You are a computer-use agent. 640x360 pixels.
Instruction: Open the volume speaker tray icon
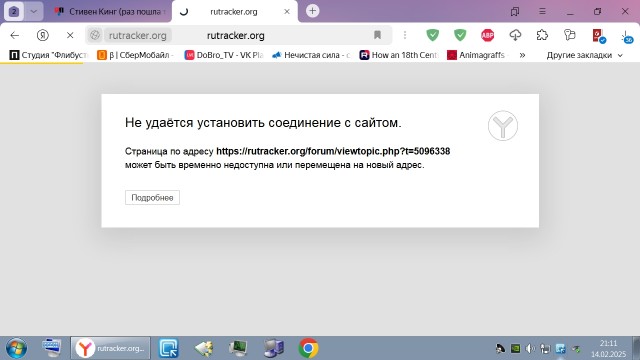click(x=530, y=349)
